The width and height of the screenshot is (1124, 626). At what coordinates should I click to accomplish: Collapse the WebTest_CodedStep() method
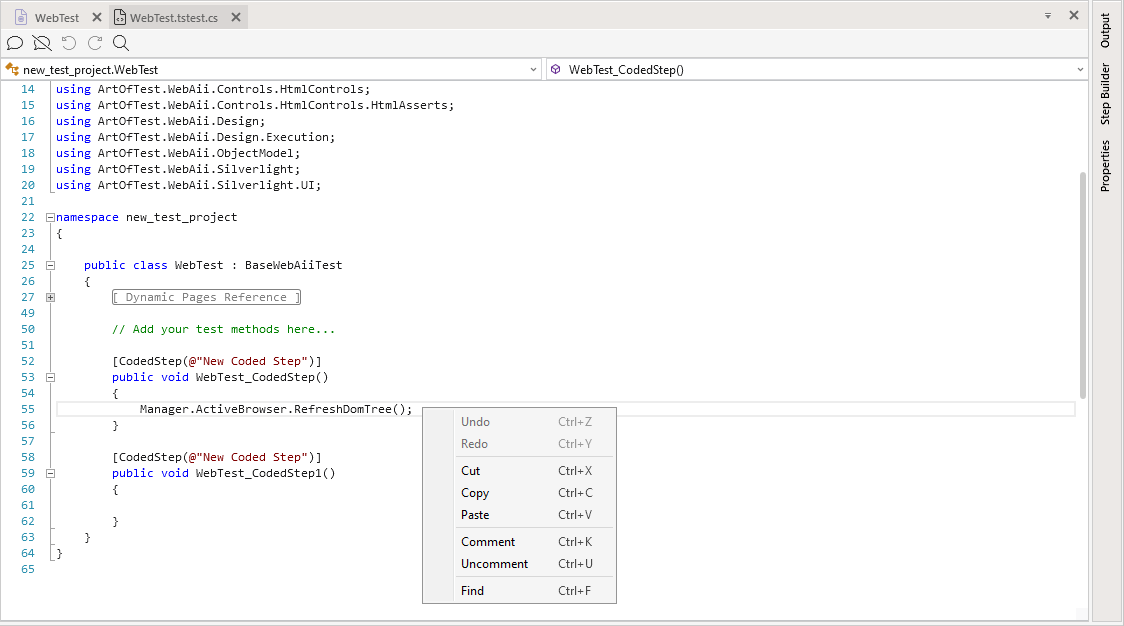point(50,377)
